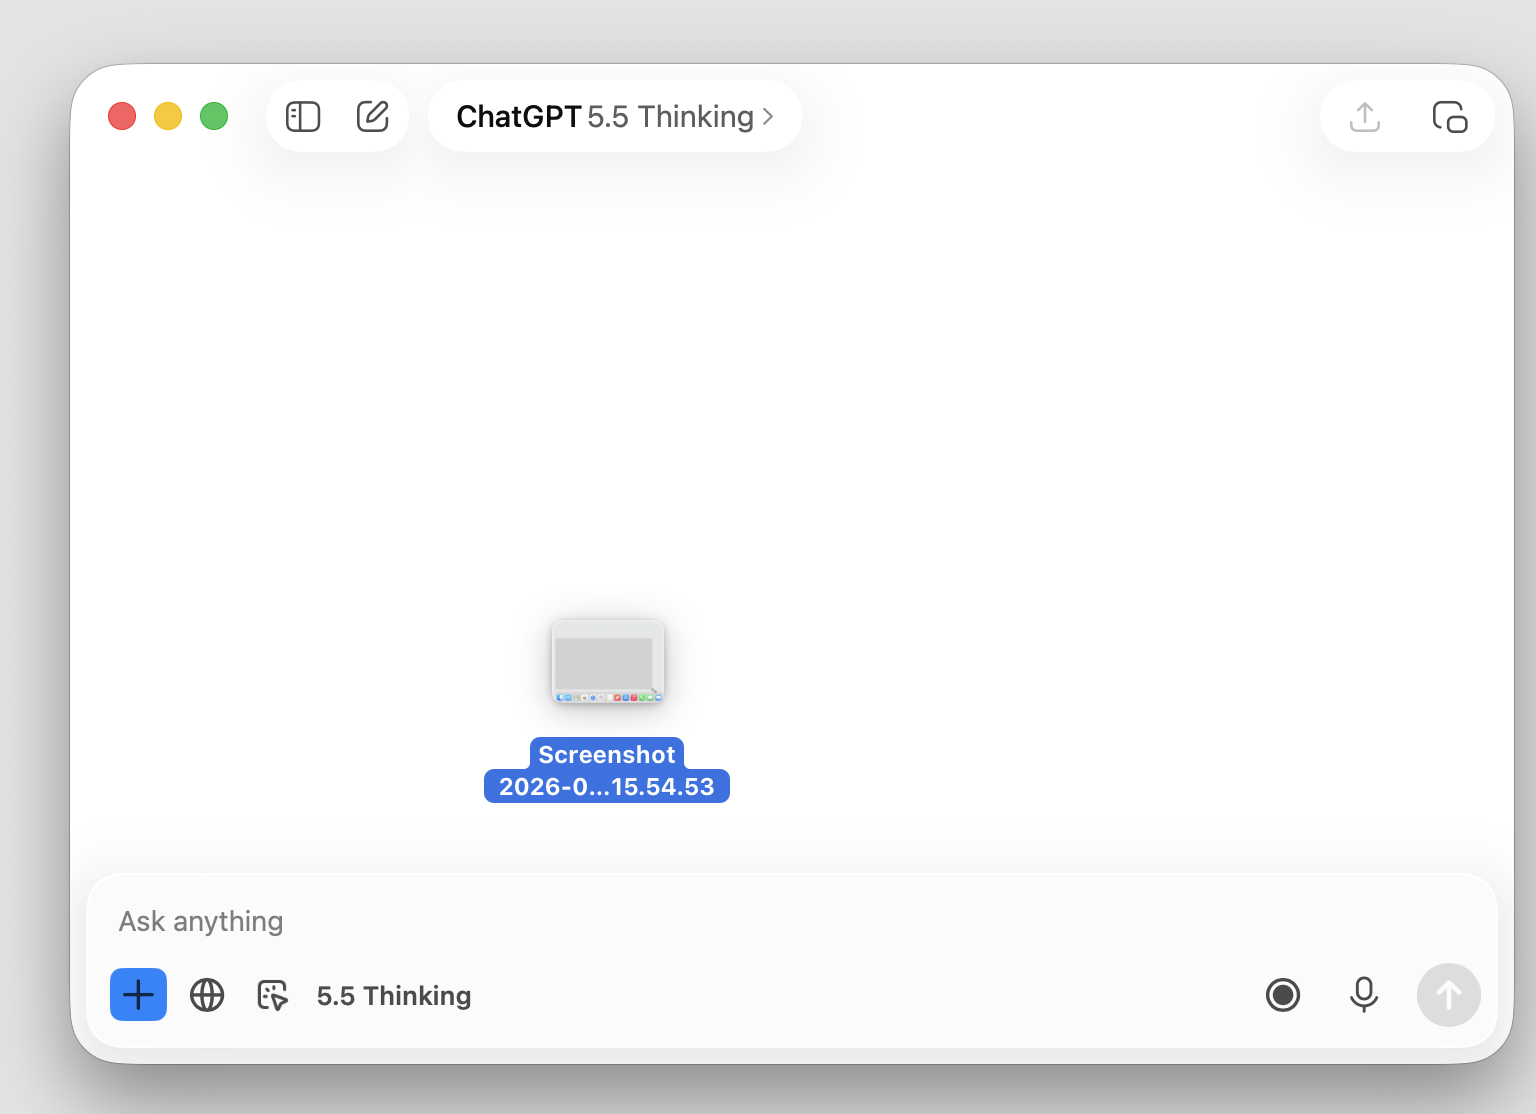Start a new chat with compose icon
This screenshot has width=1536, height=1114.
point(373,116)
